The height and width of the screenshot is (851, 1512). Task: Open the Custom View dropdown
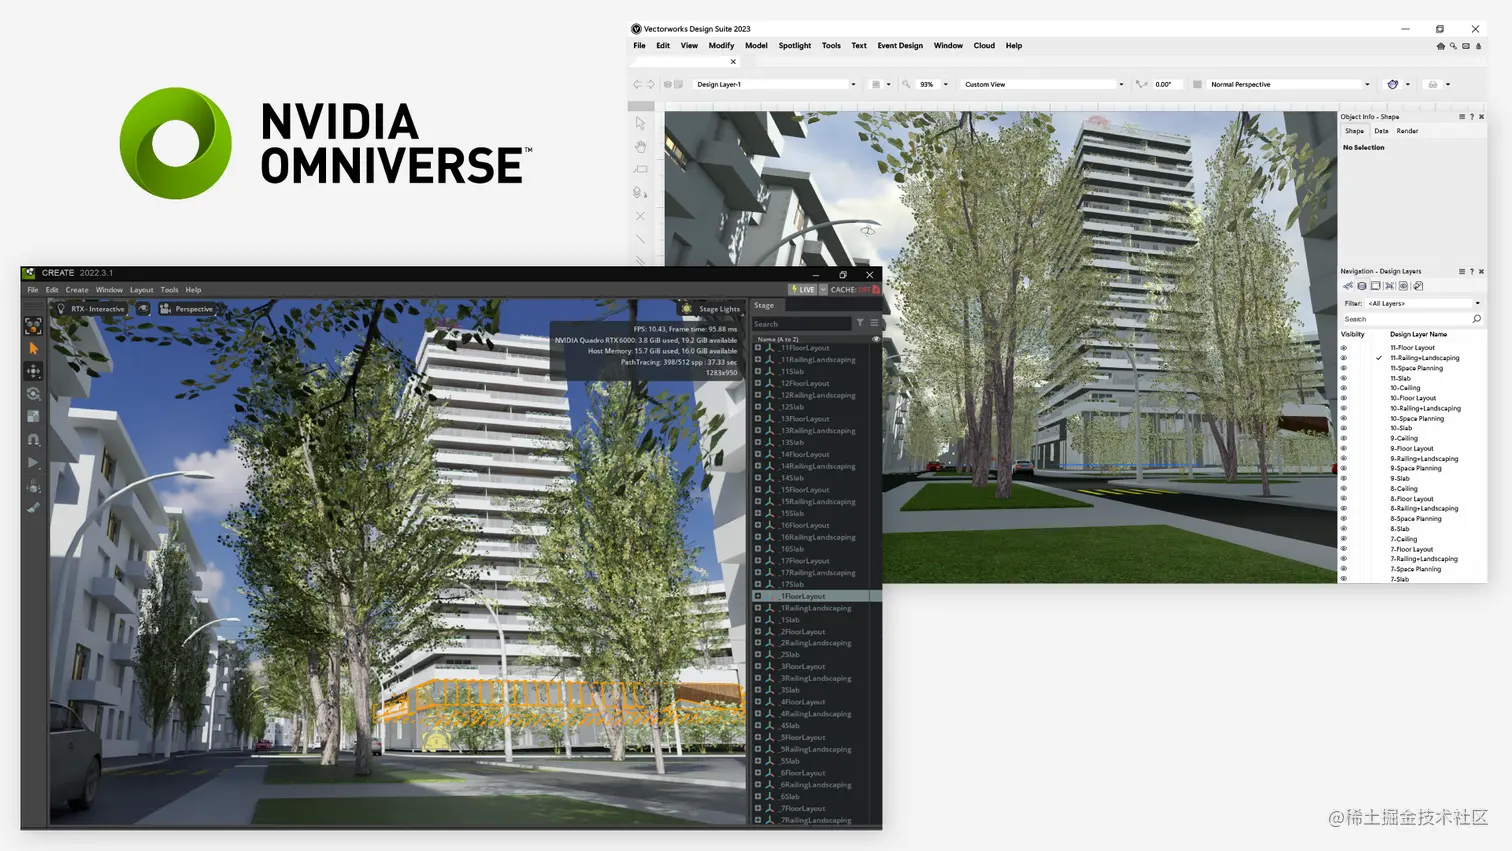point(1040,84)
